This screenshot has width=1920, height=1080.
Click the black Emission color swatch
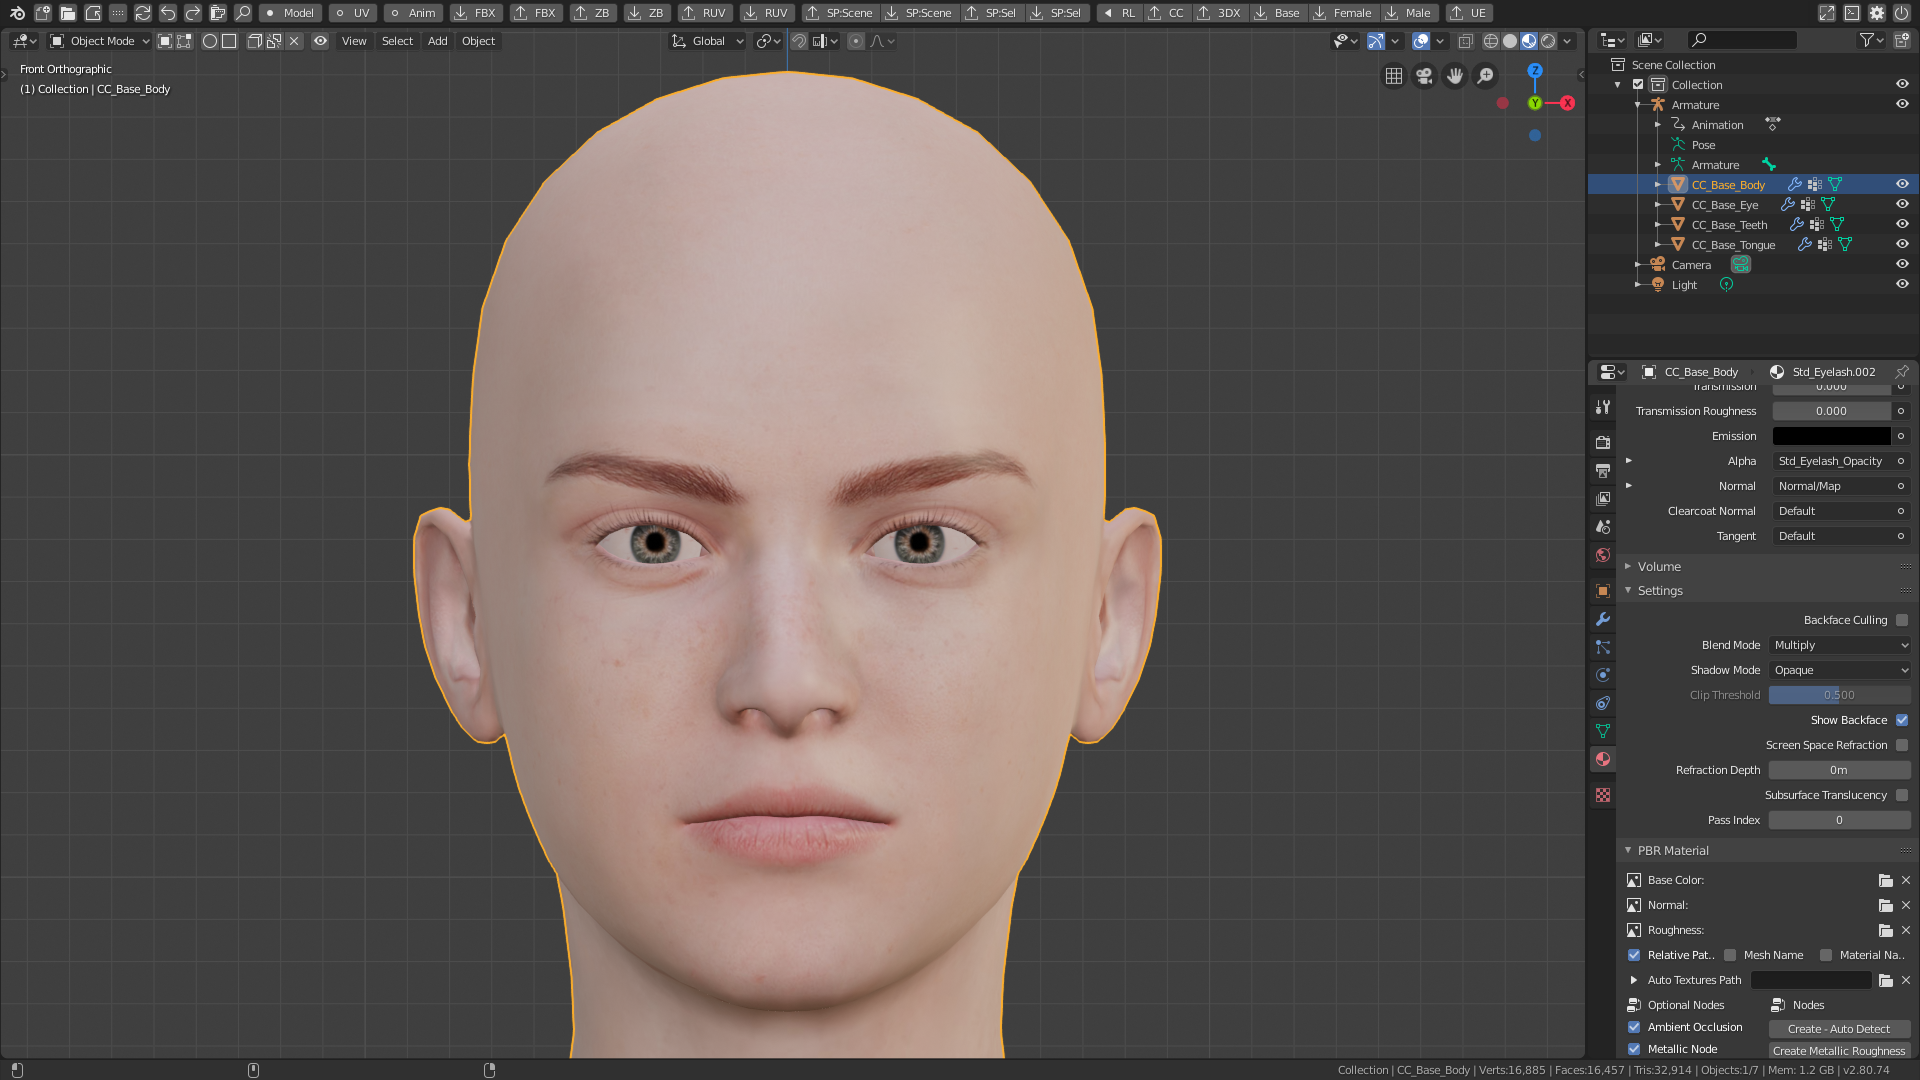[x=1831, y=436]
